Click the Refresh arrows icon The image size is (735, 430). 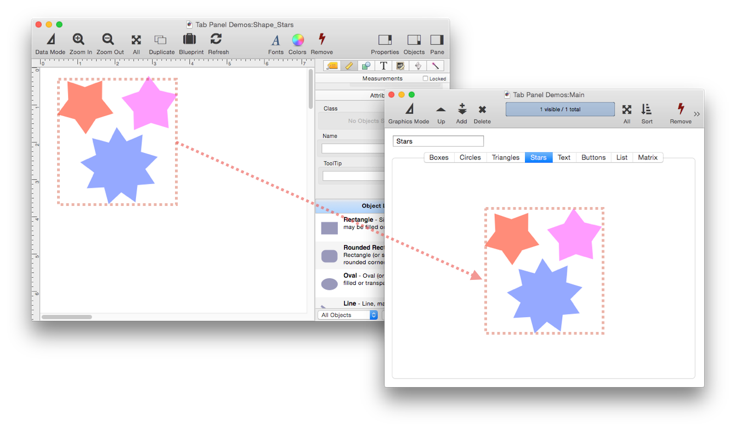(216, 39)
